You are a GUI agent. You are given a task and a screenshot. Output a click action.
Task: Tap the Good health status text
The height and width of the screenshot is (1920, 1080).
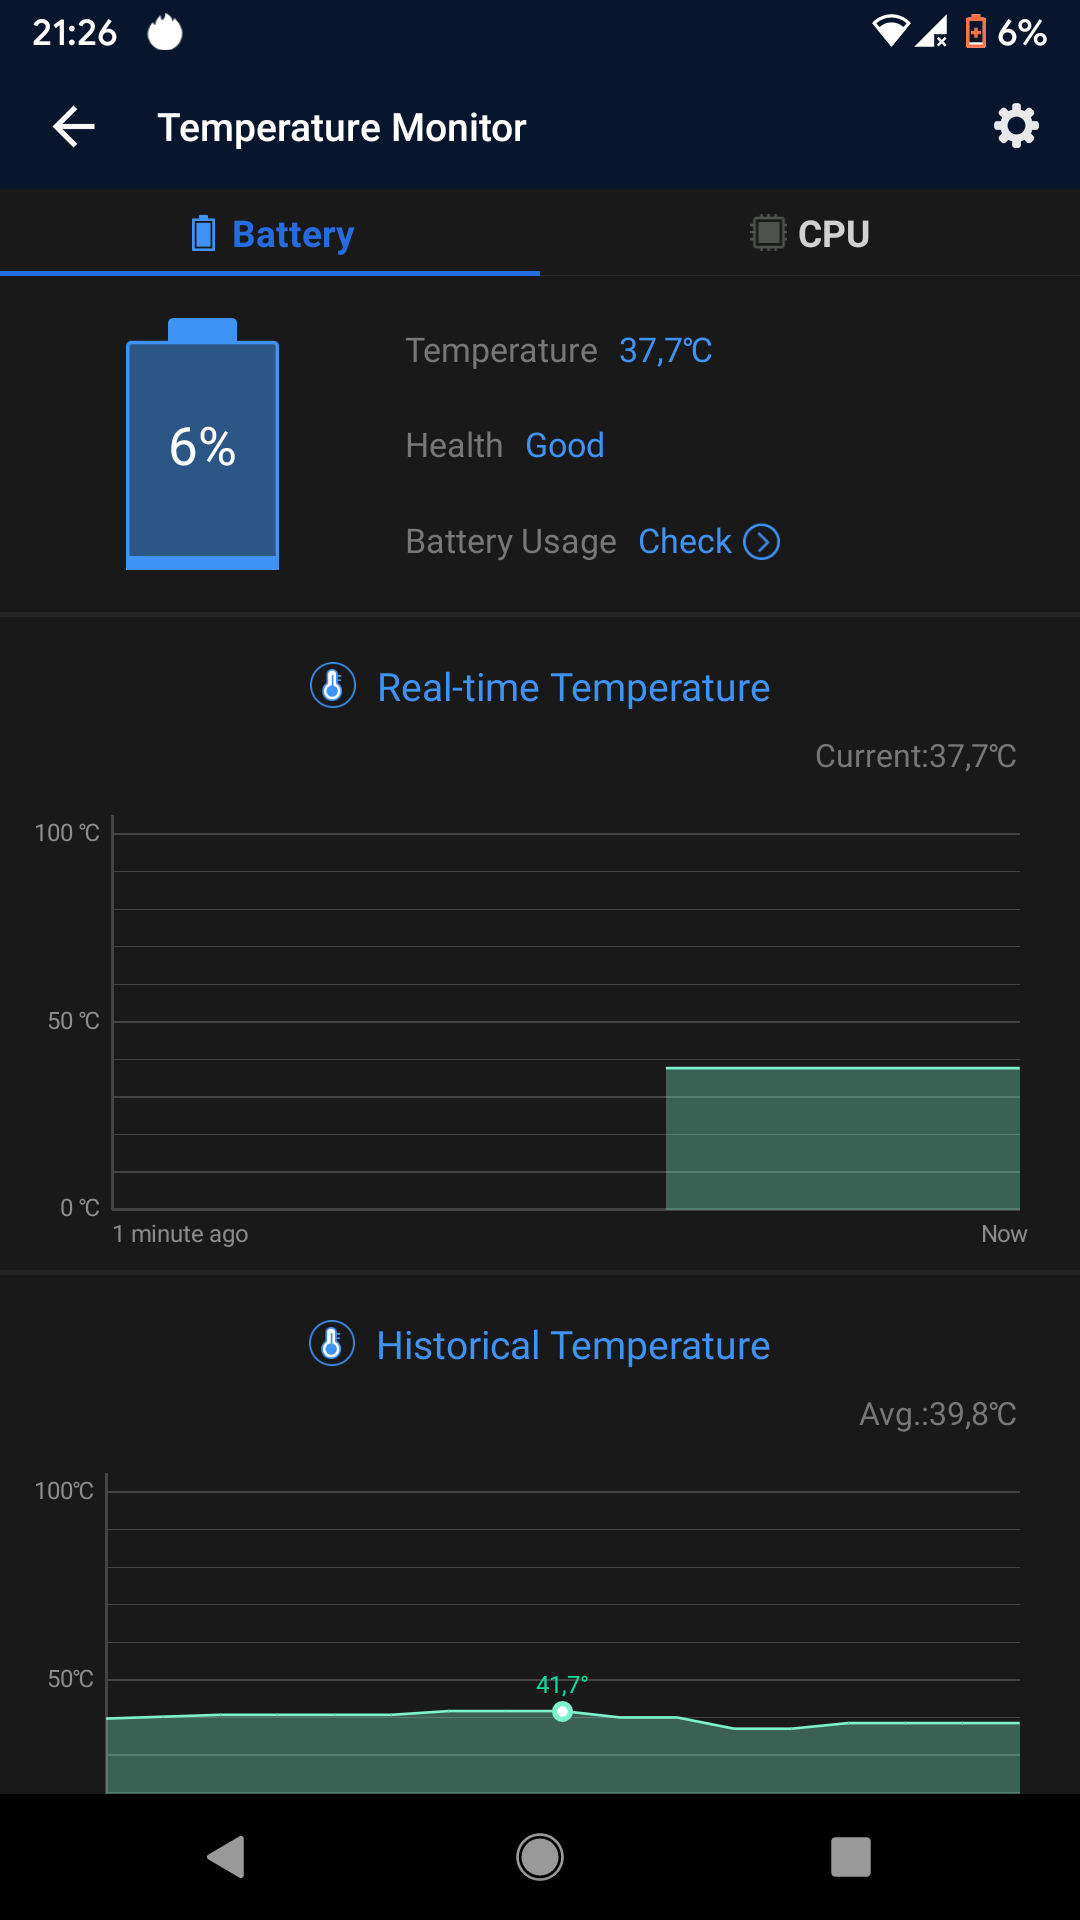tap(565, 446)
